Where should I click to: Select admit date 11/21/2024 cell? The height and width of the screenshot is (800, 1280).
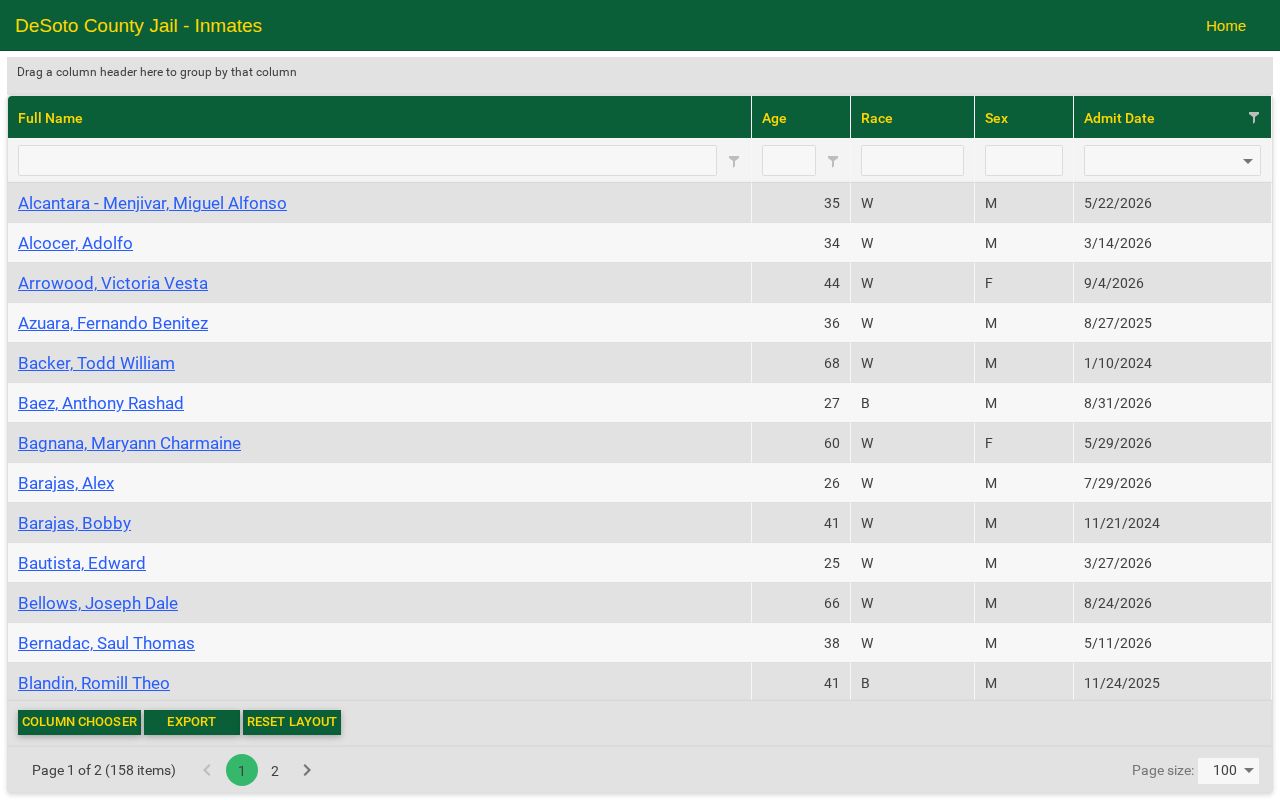coord(1172,523)
